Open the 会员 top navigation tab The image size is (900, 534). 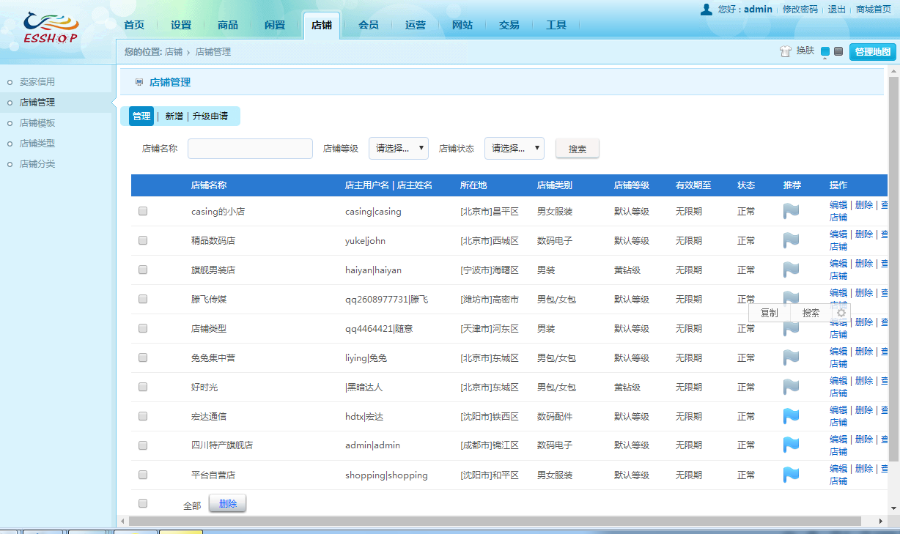[368, 25]
